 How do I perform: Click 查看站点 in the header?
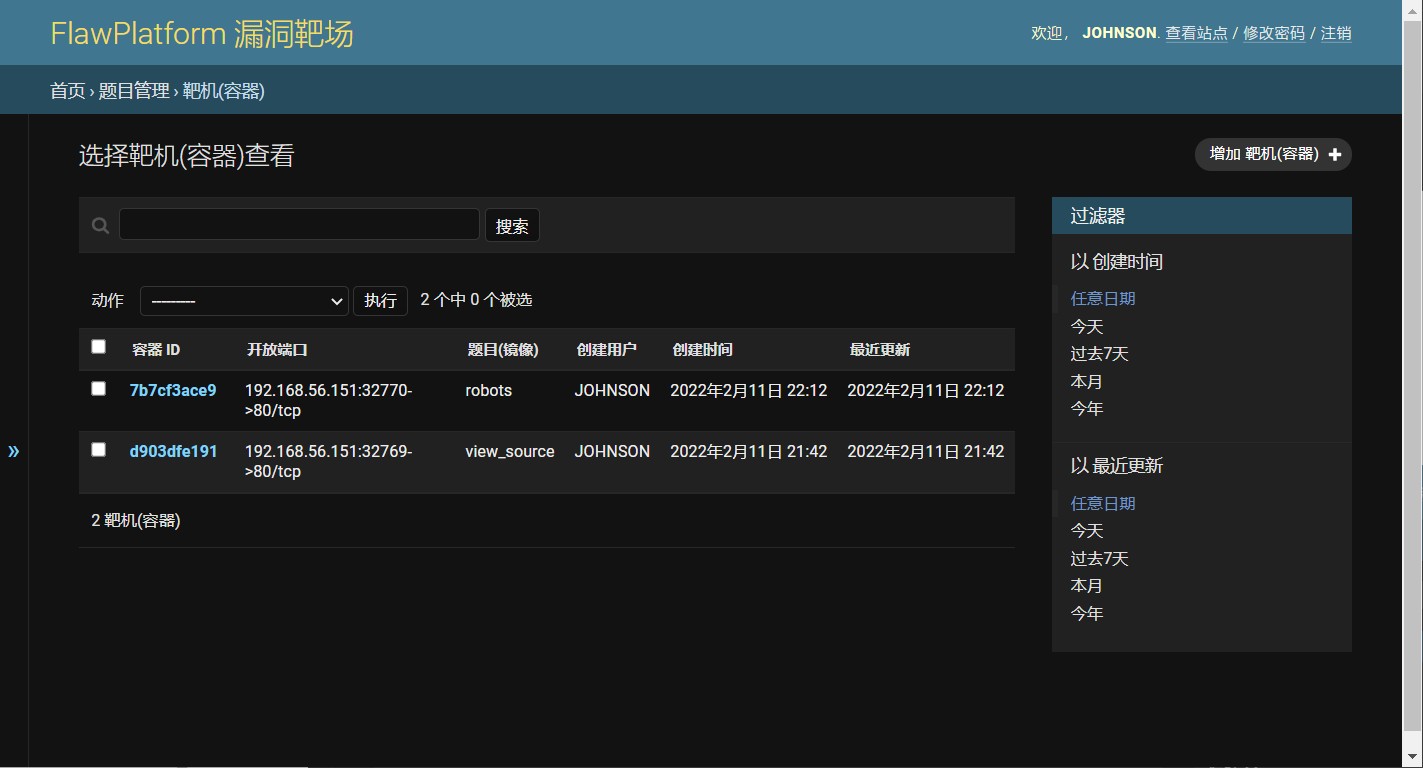point(1197,33)
